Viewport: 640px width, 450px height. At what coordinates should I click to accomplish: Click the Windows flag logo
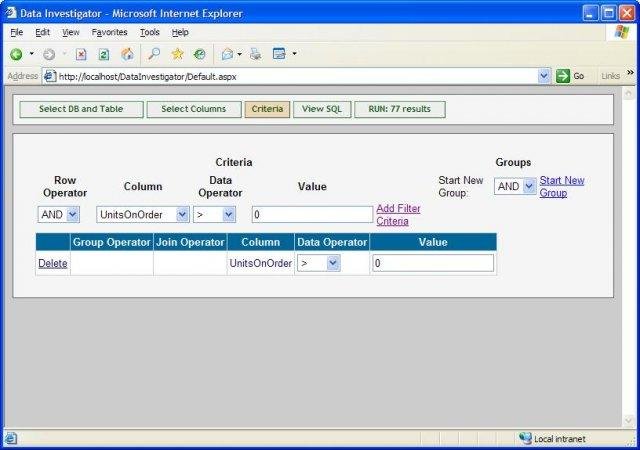point(622,32)
